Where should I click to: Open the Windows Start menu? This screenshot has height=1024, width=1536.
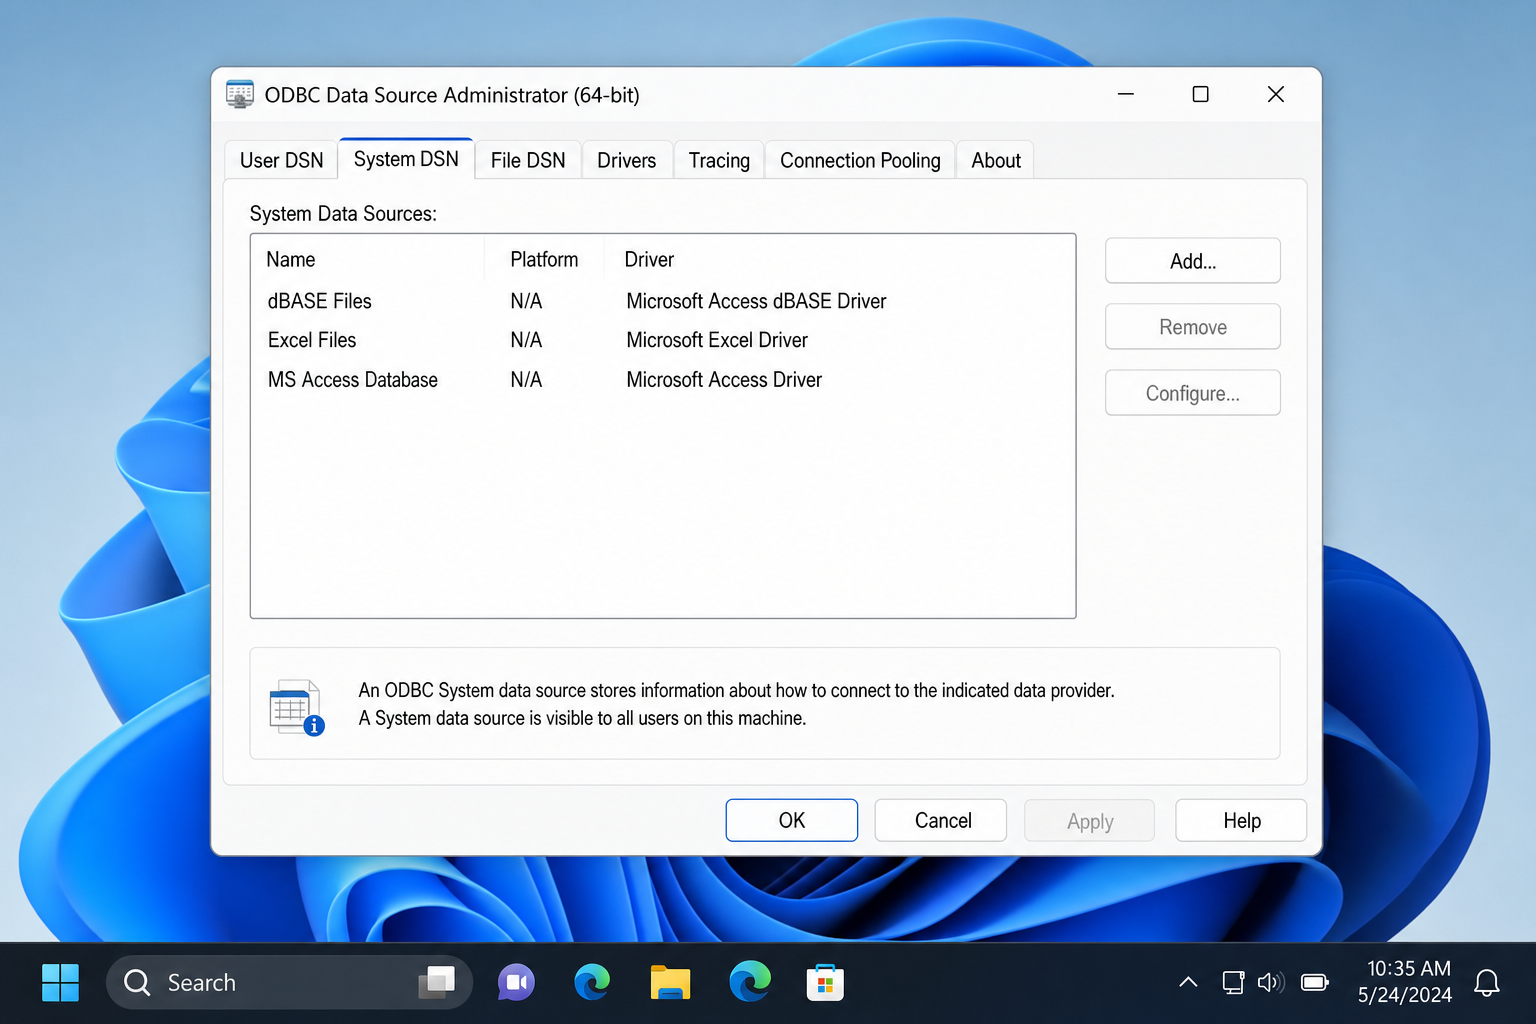tap(60, 982)
